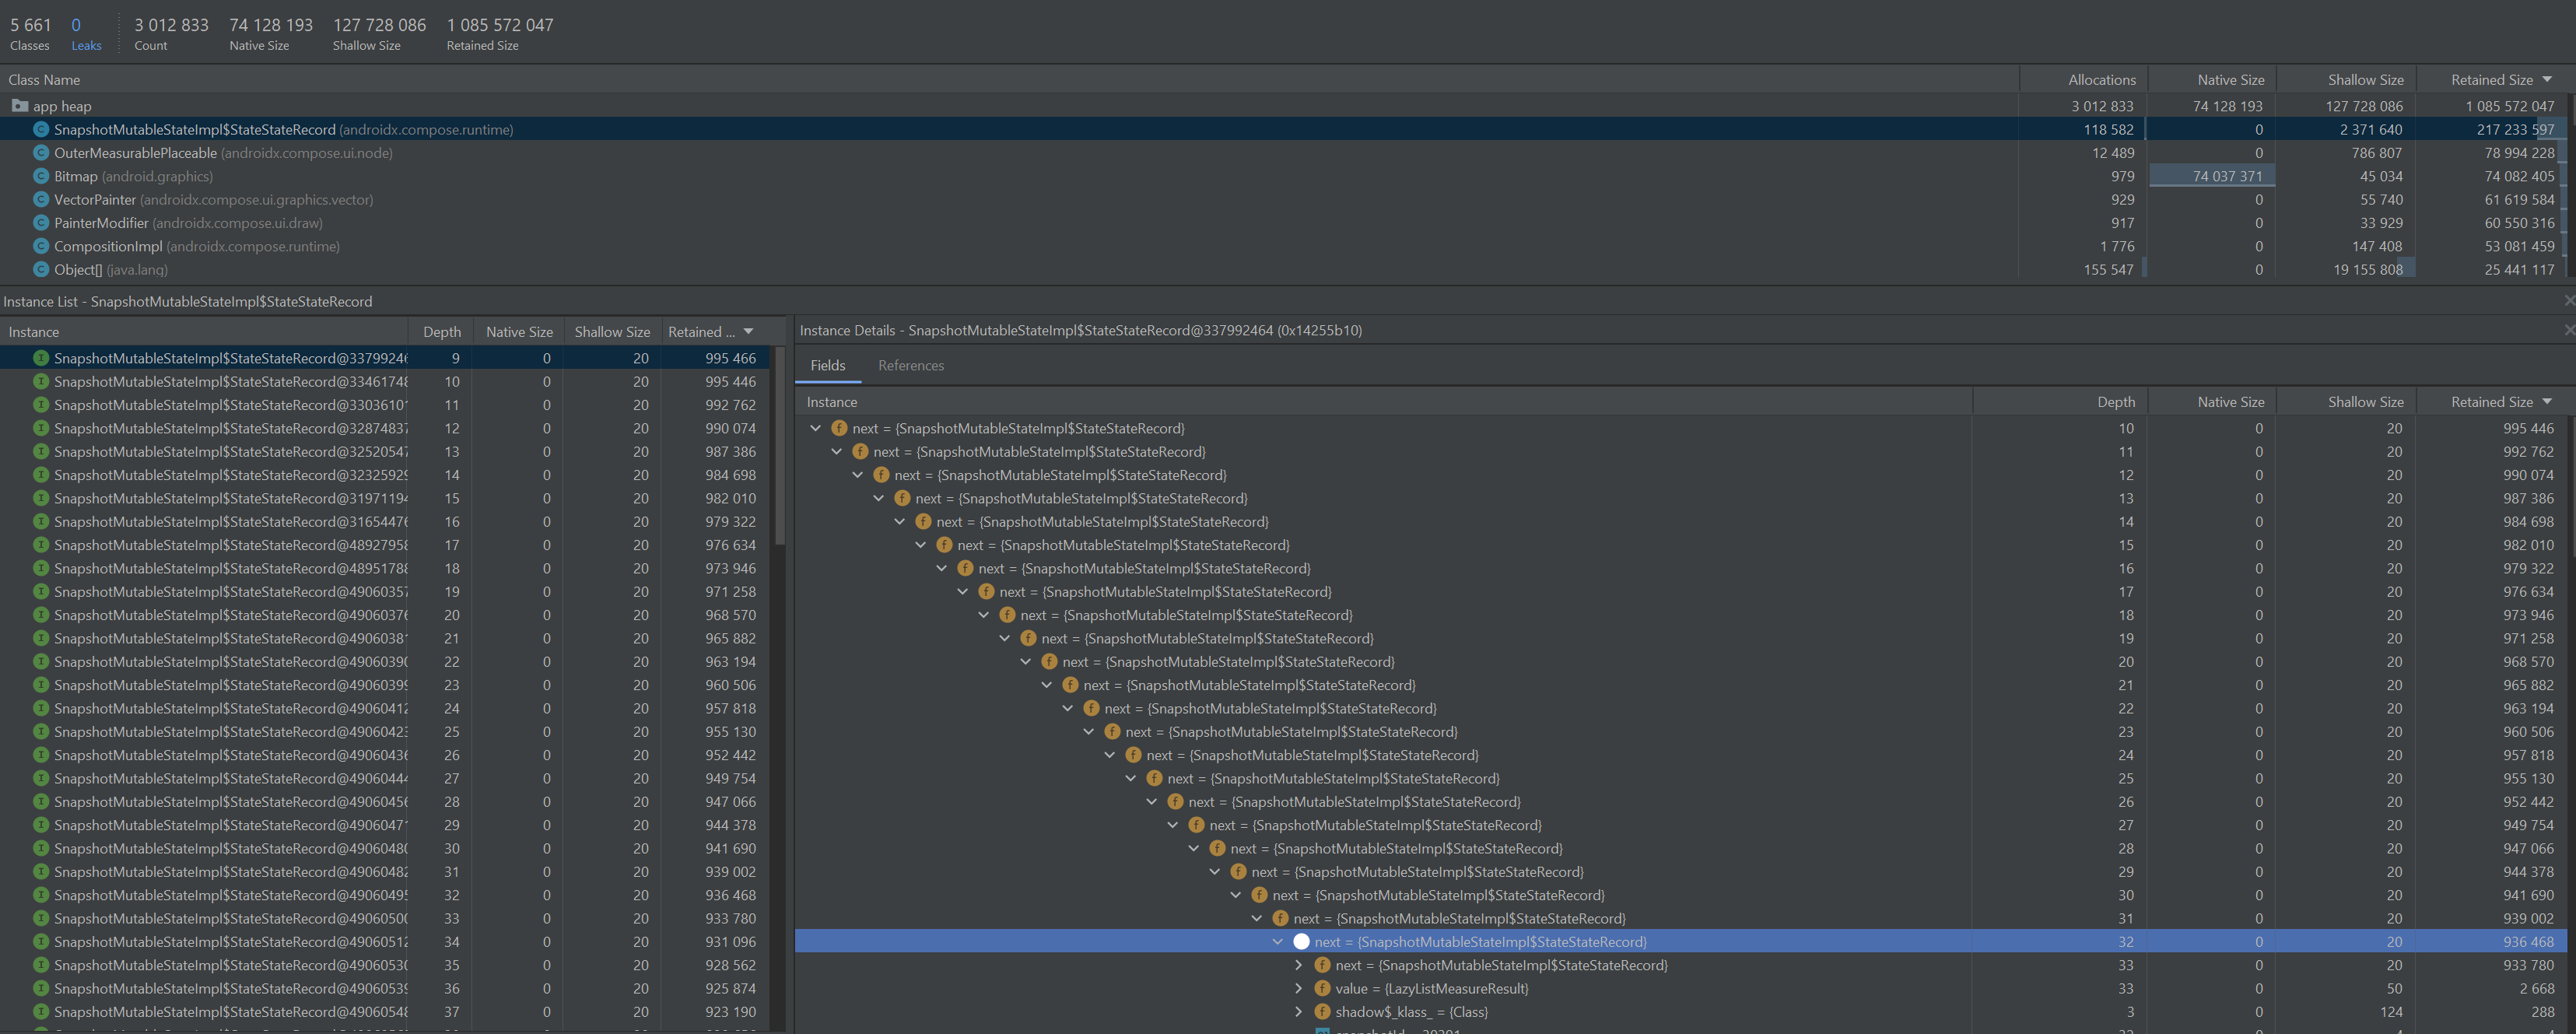The image size is (2576, 1034).
Task: Close the Instance Details panel
Action: click(2568, 330)
